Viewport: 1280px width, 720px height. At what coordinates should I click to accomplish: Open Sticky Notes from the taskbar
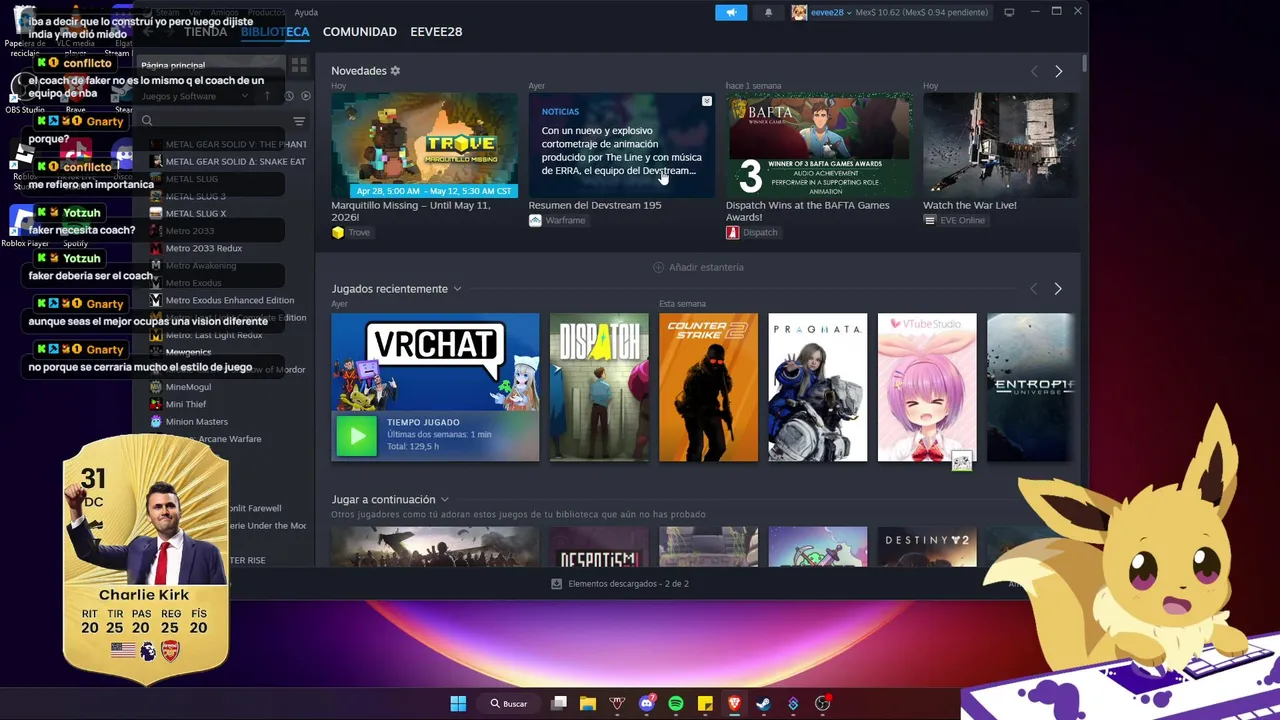click(x=705, y=703)
